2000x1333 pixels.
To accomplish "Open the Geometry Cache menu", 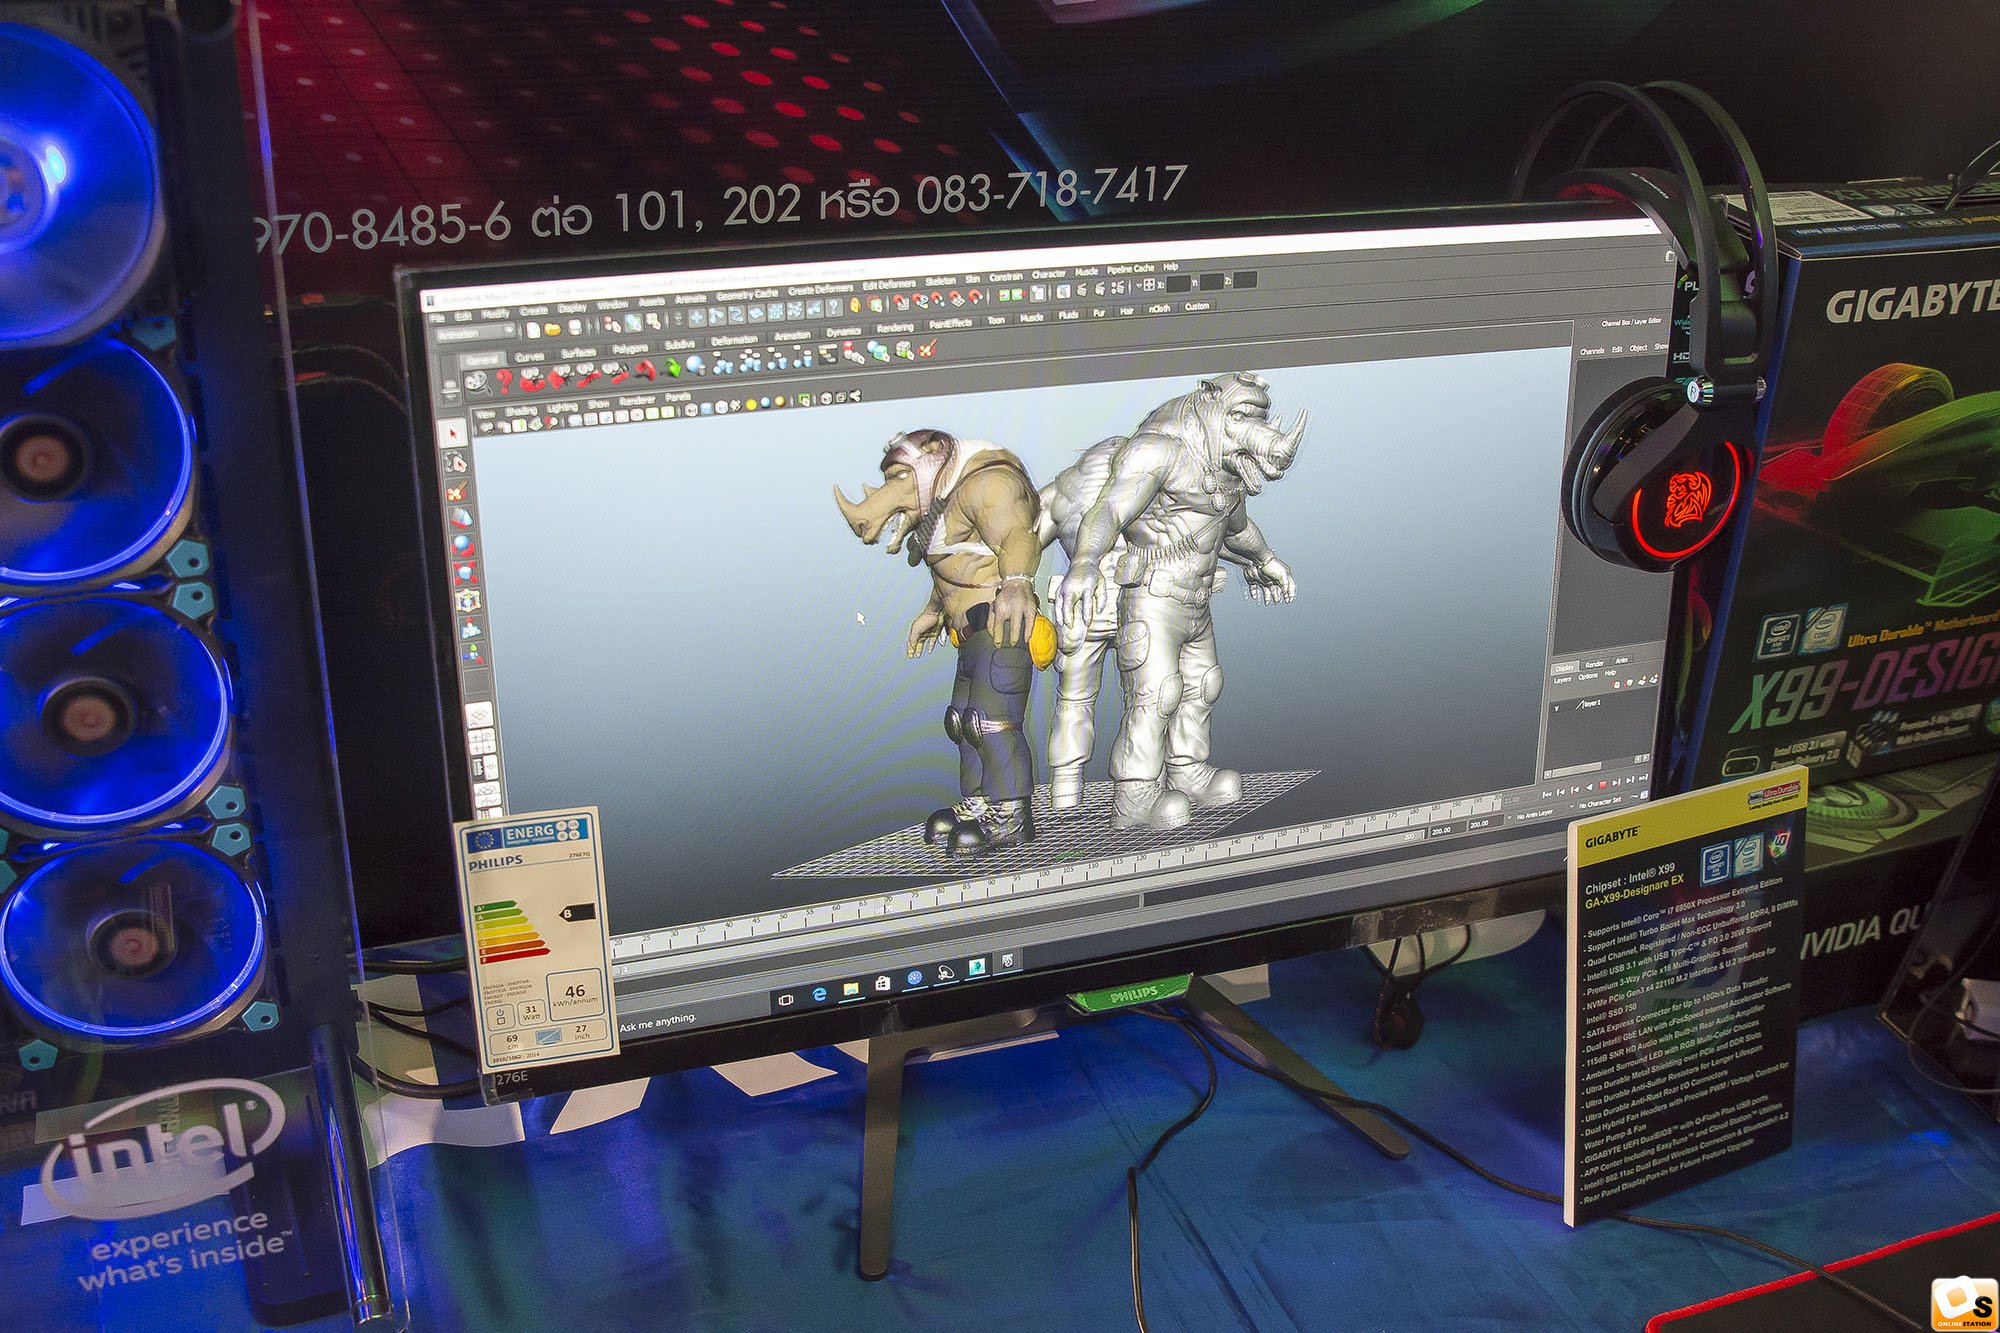I will click(746, 295).
